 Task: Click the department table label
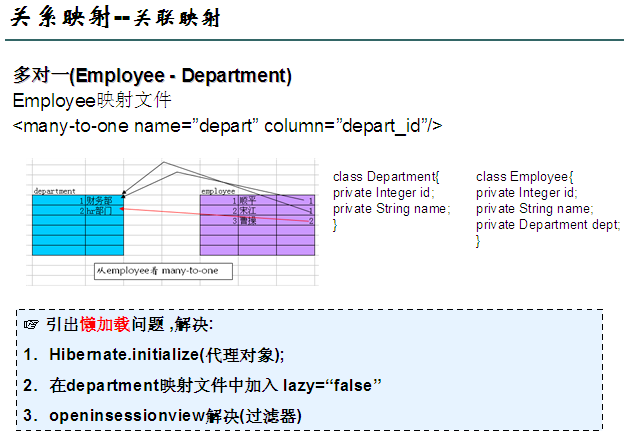[x=54, y=191]
